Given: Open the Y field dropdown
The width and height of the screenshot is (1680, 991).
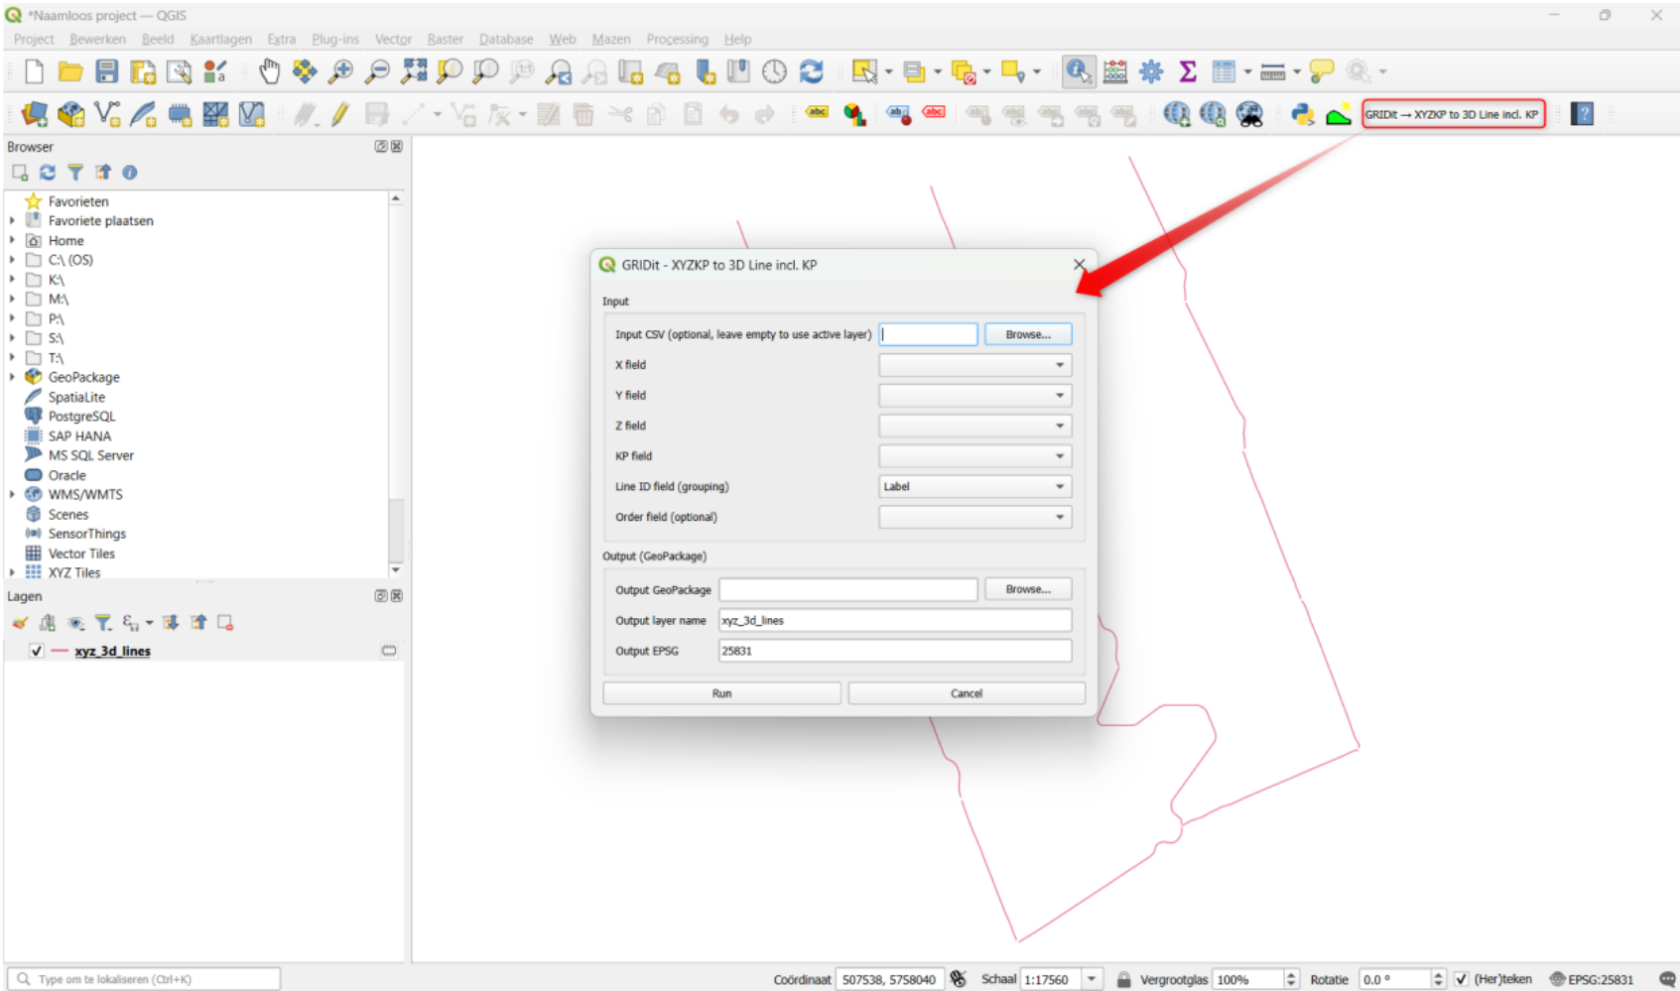Looking at the screenshot, I should click(975, 395).
